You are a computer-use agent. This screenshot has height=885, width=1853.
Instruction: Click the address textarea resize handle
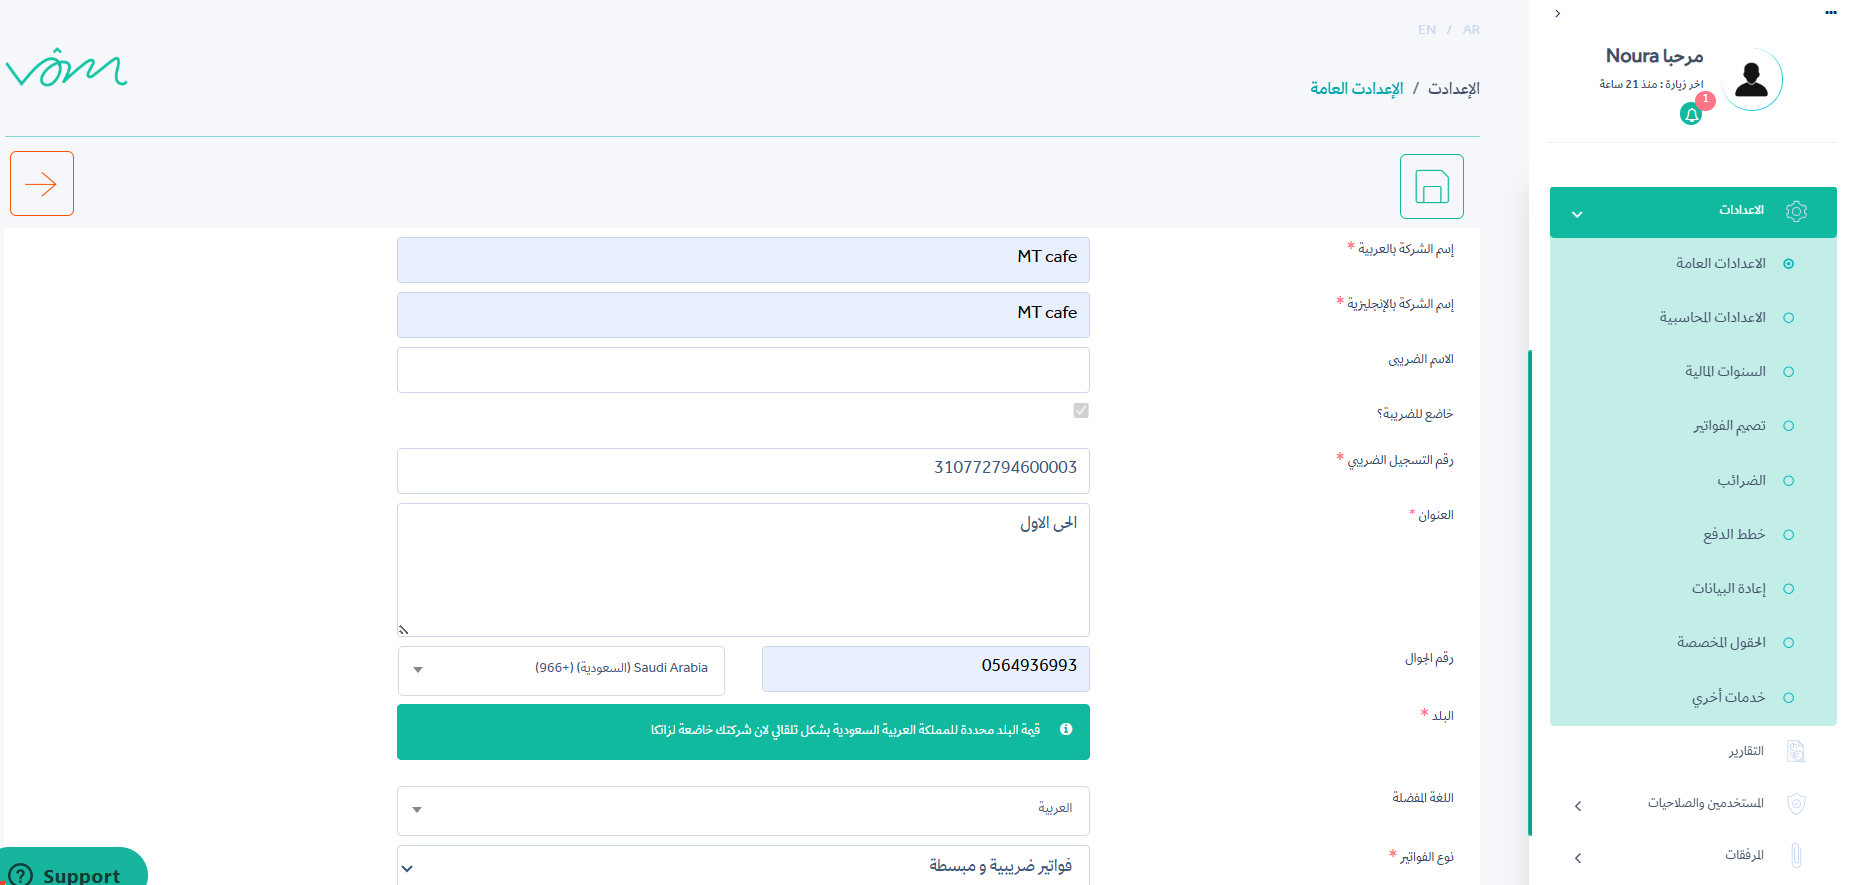tap(403, 630)
